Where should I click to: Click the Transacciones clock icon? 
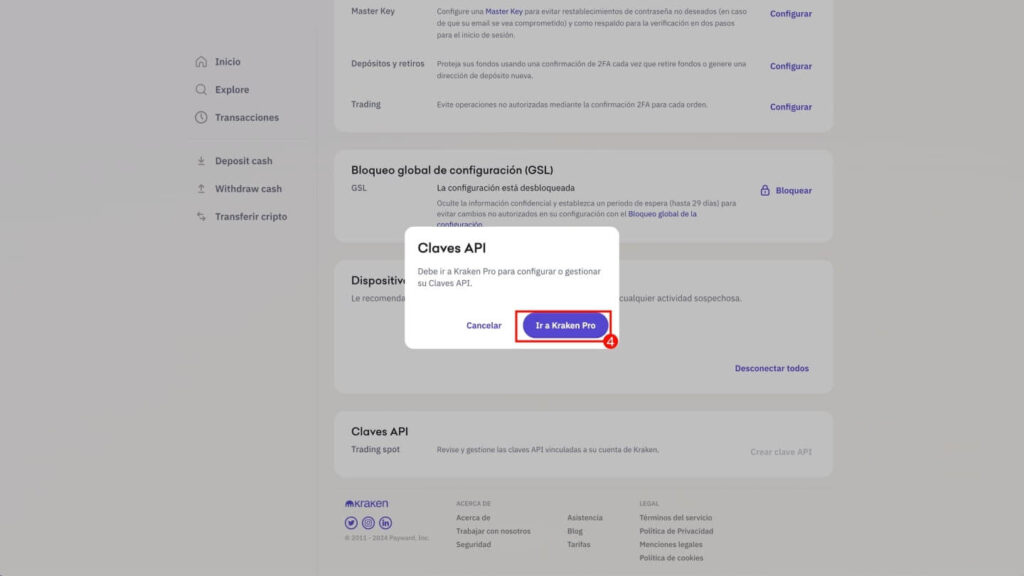200,118
